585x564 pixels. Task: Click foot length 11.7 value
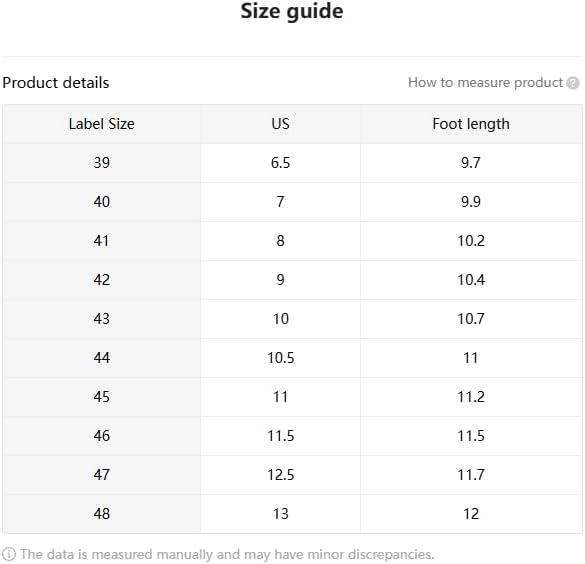[471, 475]
